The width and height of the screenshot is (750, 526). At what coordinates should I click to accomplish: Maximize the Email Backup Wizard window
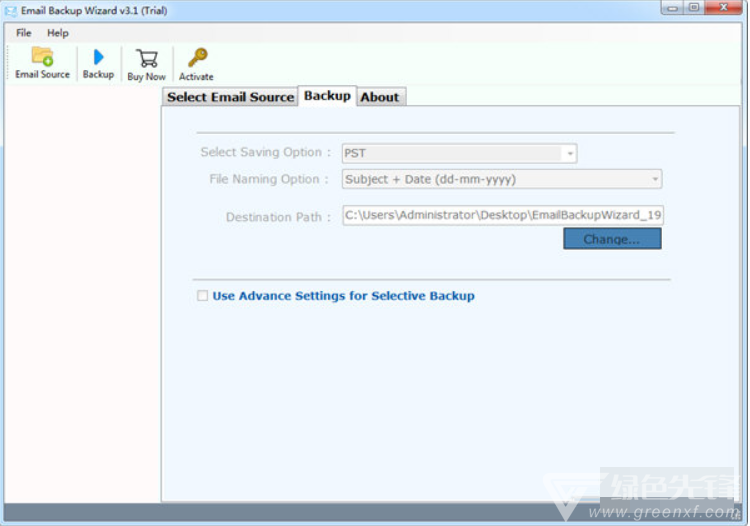[694, 8]
